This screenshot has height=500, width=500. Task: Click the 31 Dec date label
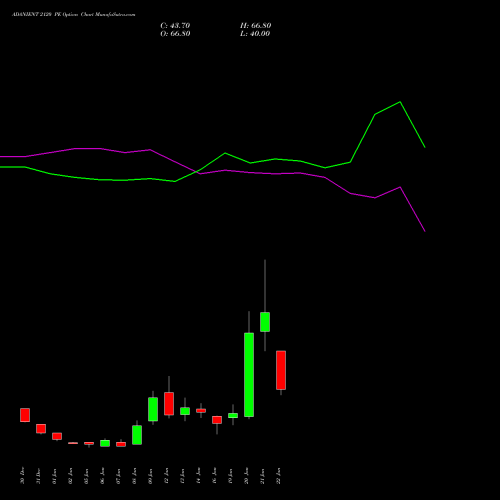click(38, 476)
